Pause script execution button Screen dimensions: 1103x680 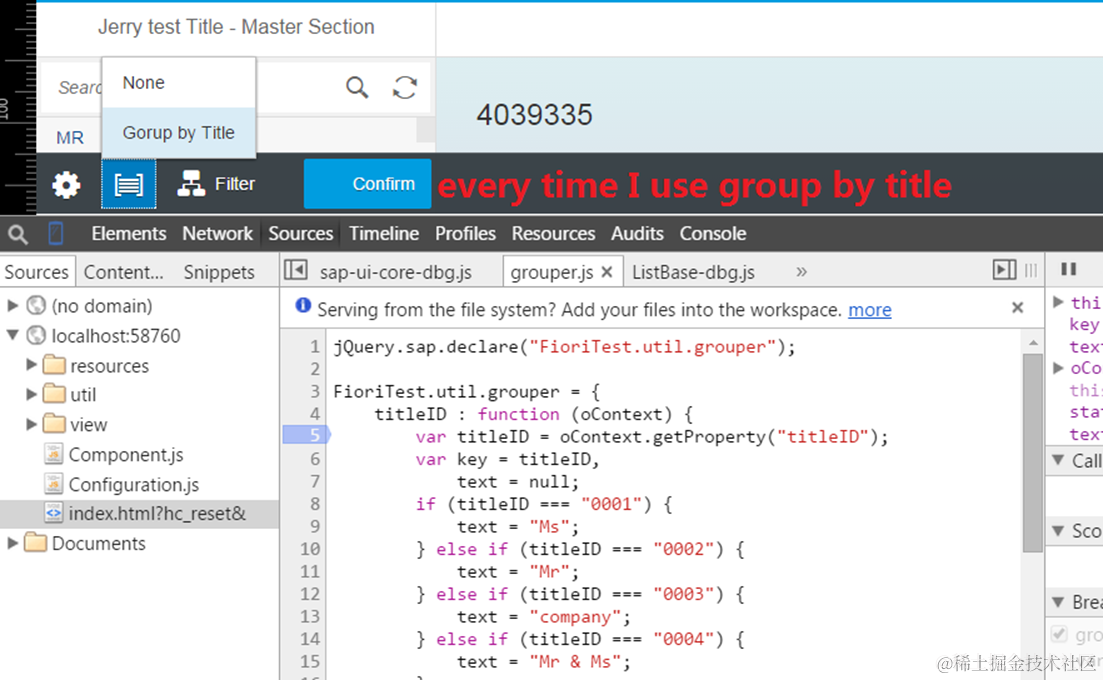(1069, 269)
